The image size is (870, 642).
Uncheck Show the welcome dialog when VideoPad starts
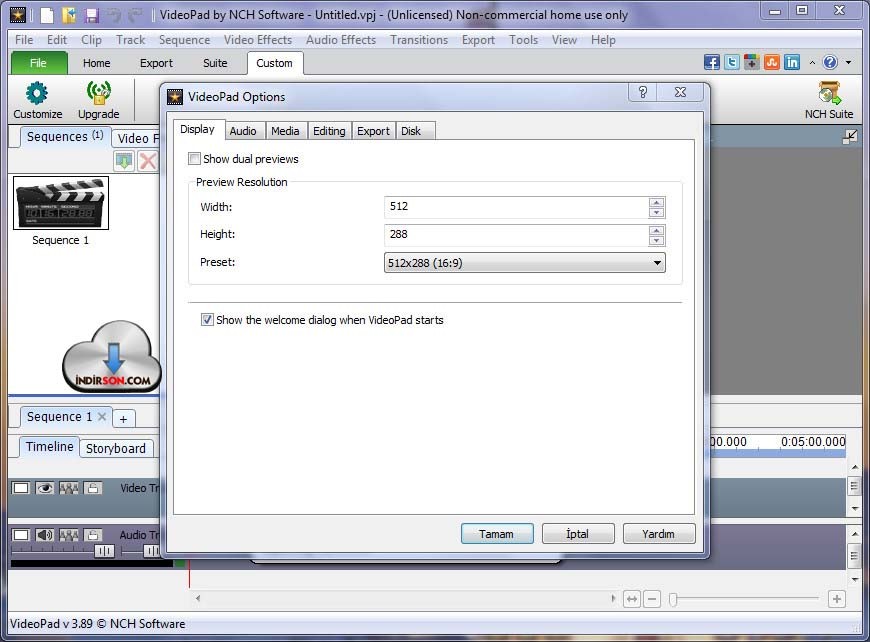coord(207,320)
